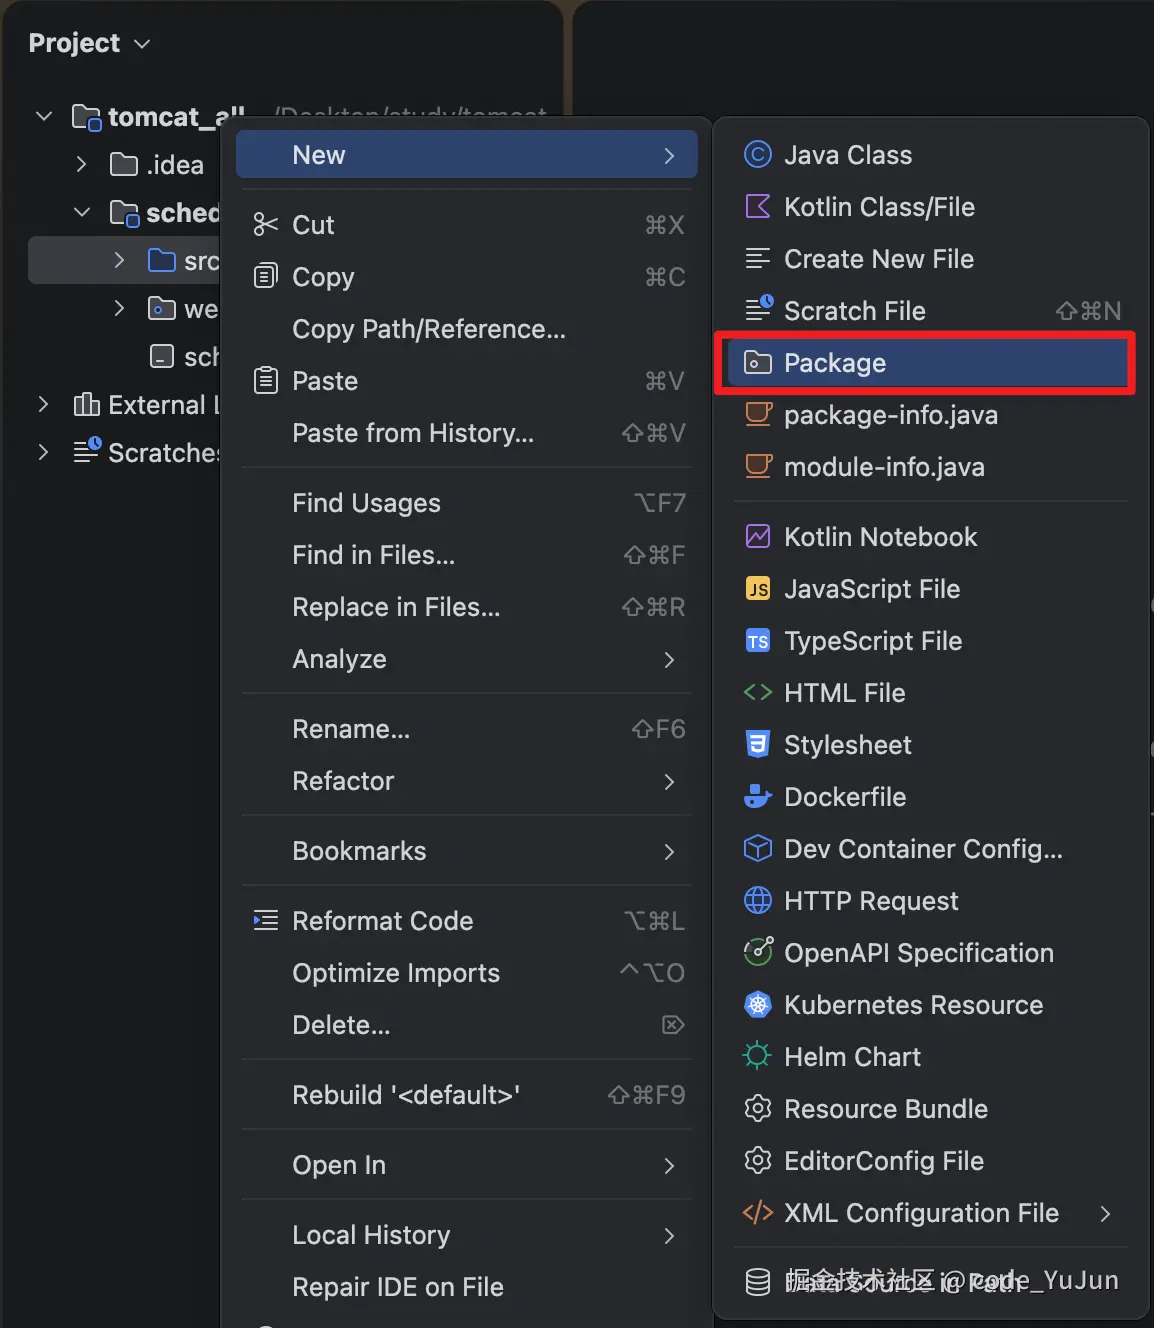Expand the .idea folder
Screen dimensions: 1154x1328
coord(82,165)
